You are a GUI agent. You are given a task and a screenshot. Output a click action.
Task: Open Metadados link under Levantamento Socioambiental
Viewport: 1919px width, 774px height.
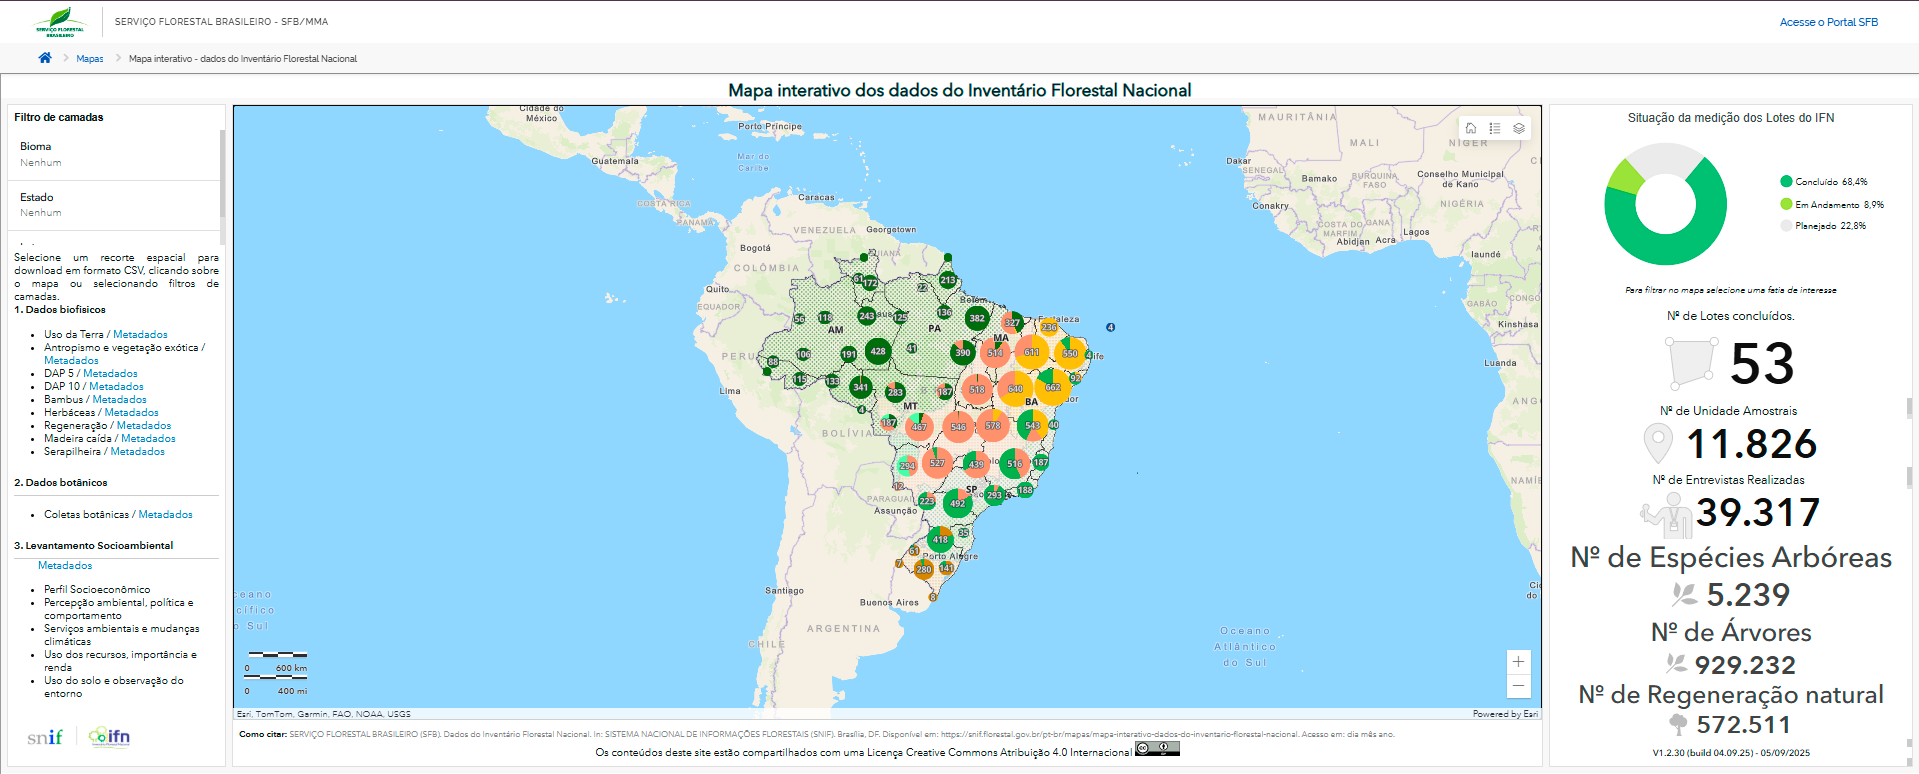click(x=65, y=566)
